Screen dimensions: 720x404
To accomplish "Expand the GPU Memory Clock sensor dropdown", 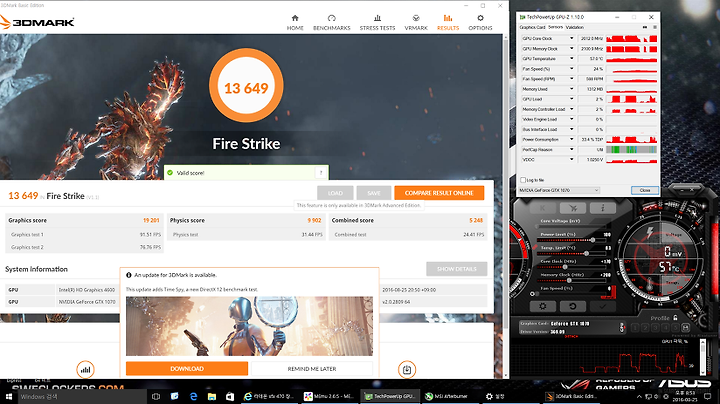I will [572, 49].
